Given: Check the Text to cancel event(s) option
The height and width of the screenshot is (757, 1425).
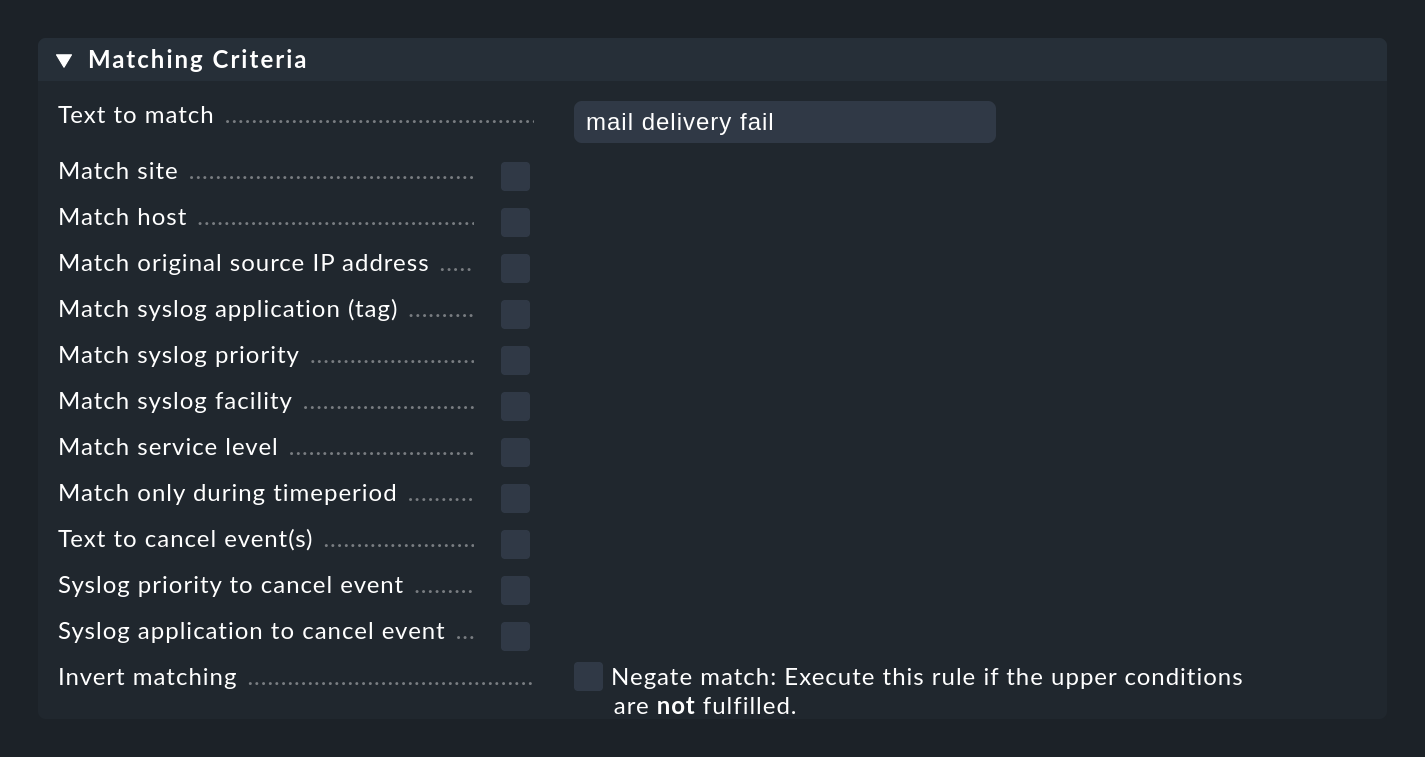Looking at the screenshot, I should (515, 544).
